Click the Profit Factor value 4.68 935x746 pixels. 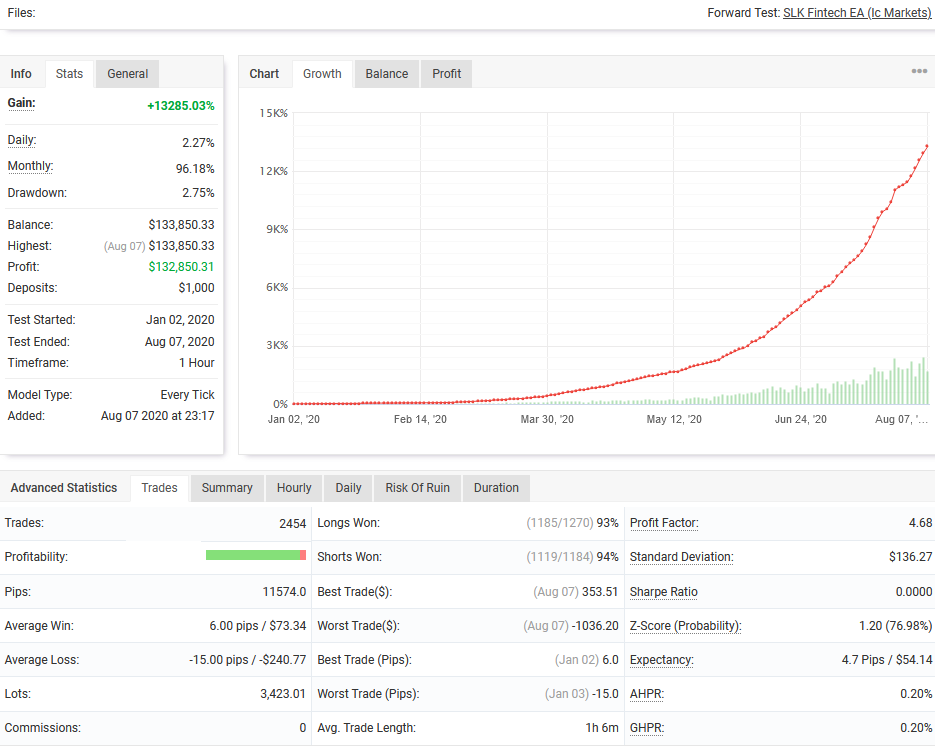coord(920,523)
